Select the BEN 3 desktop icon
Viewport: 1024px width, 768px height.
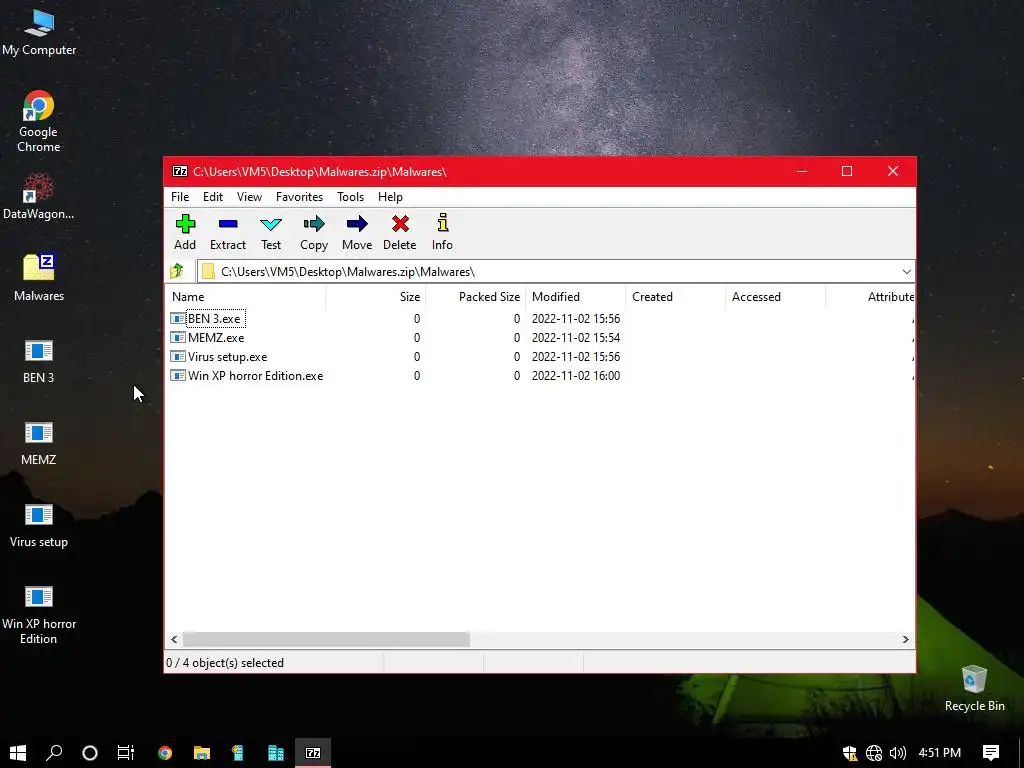(39, 361)
